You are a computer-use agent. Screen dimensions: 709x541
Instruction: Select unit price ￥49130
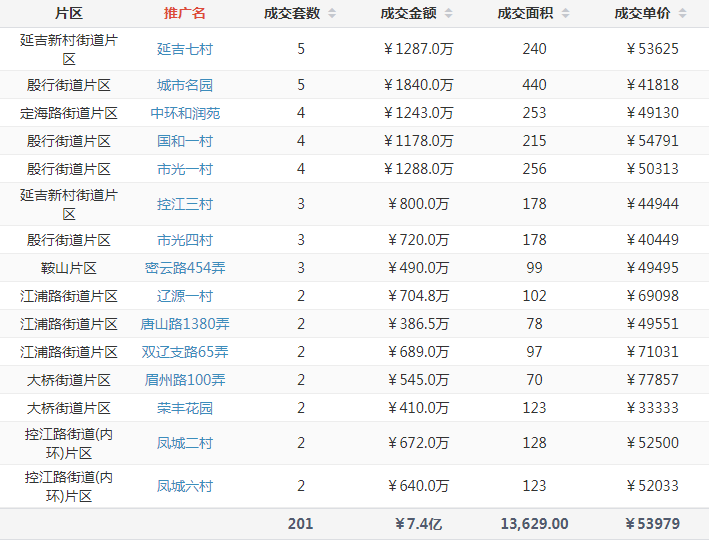[x=652, y=113]
